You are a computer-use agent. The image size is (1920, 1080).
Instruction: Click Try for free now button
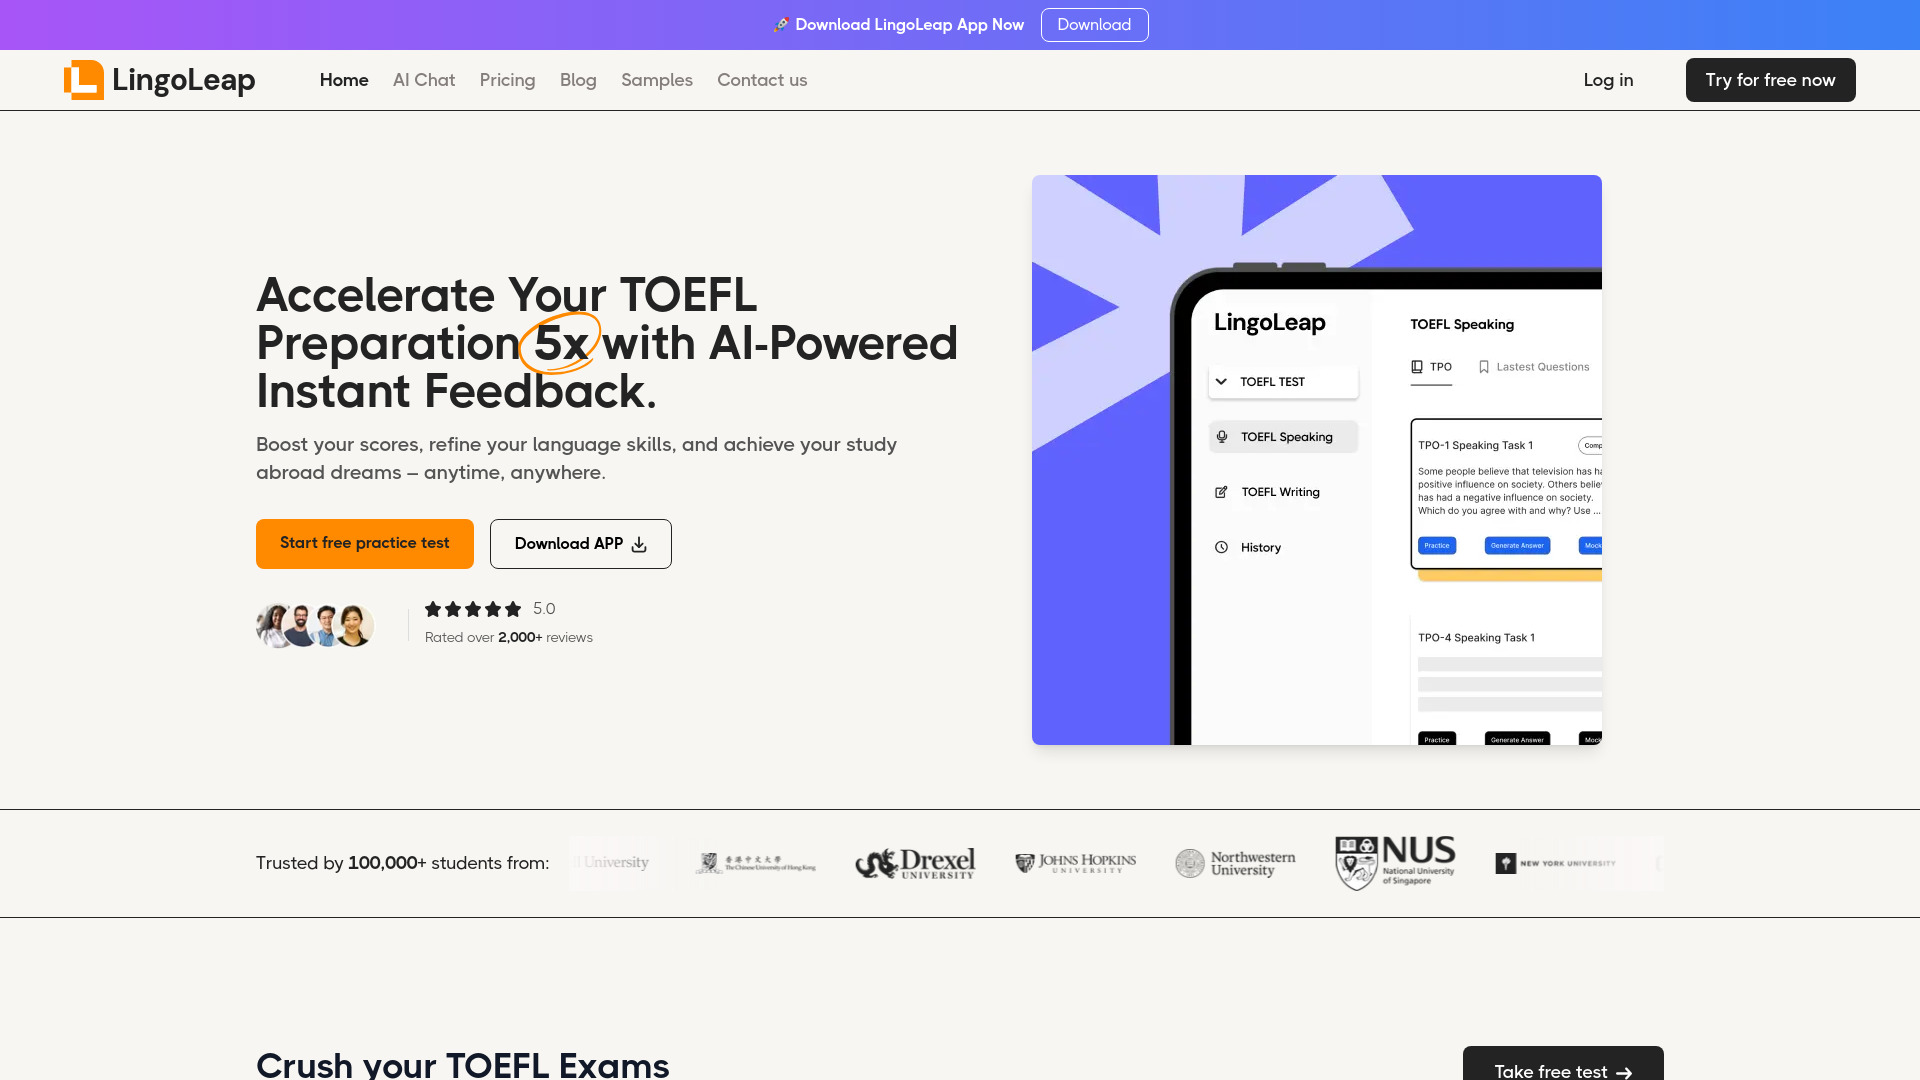pyautogui.click(x=1770, y=79)
